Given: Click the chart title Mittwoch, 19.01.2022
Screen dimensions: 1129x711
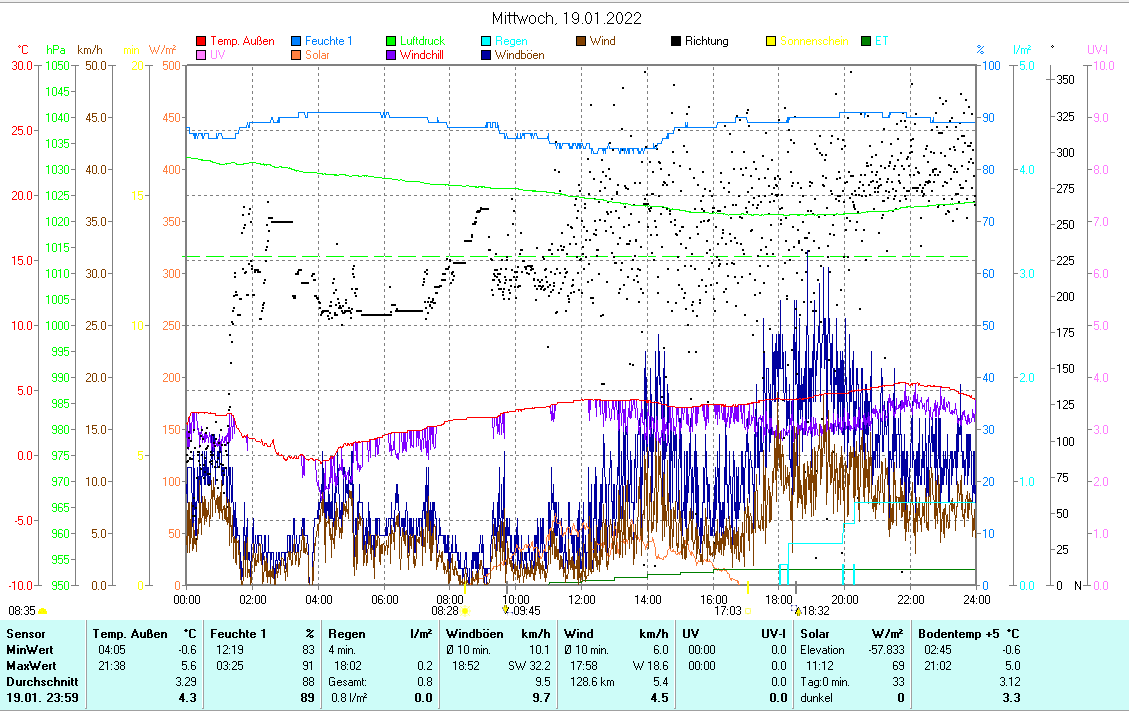Looking at the screenshot, I should [567, 18].
